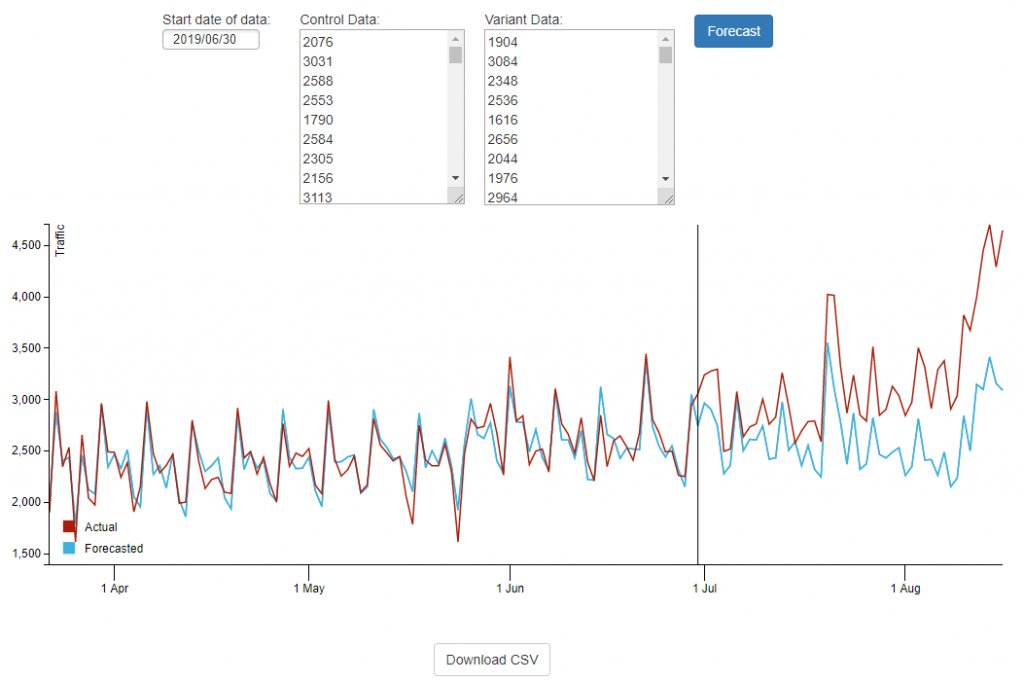Click the 3,500 y-axis label
The width and height of the screenshot is (1024, 682).
tap(26, 348)
